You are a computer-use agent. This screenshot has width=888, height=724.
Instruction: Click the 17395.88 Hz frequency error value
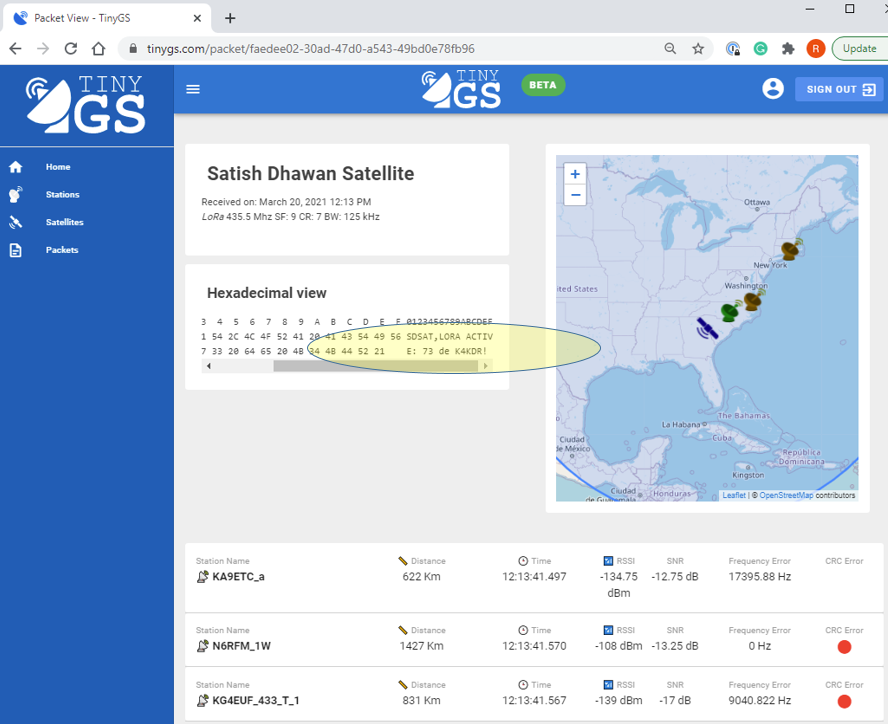click(759, 577)
